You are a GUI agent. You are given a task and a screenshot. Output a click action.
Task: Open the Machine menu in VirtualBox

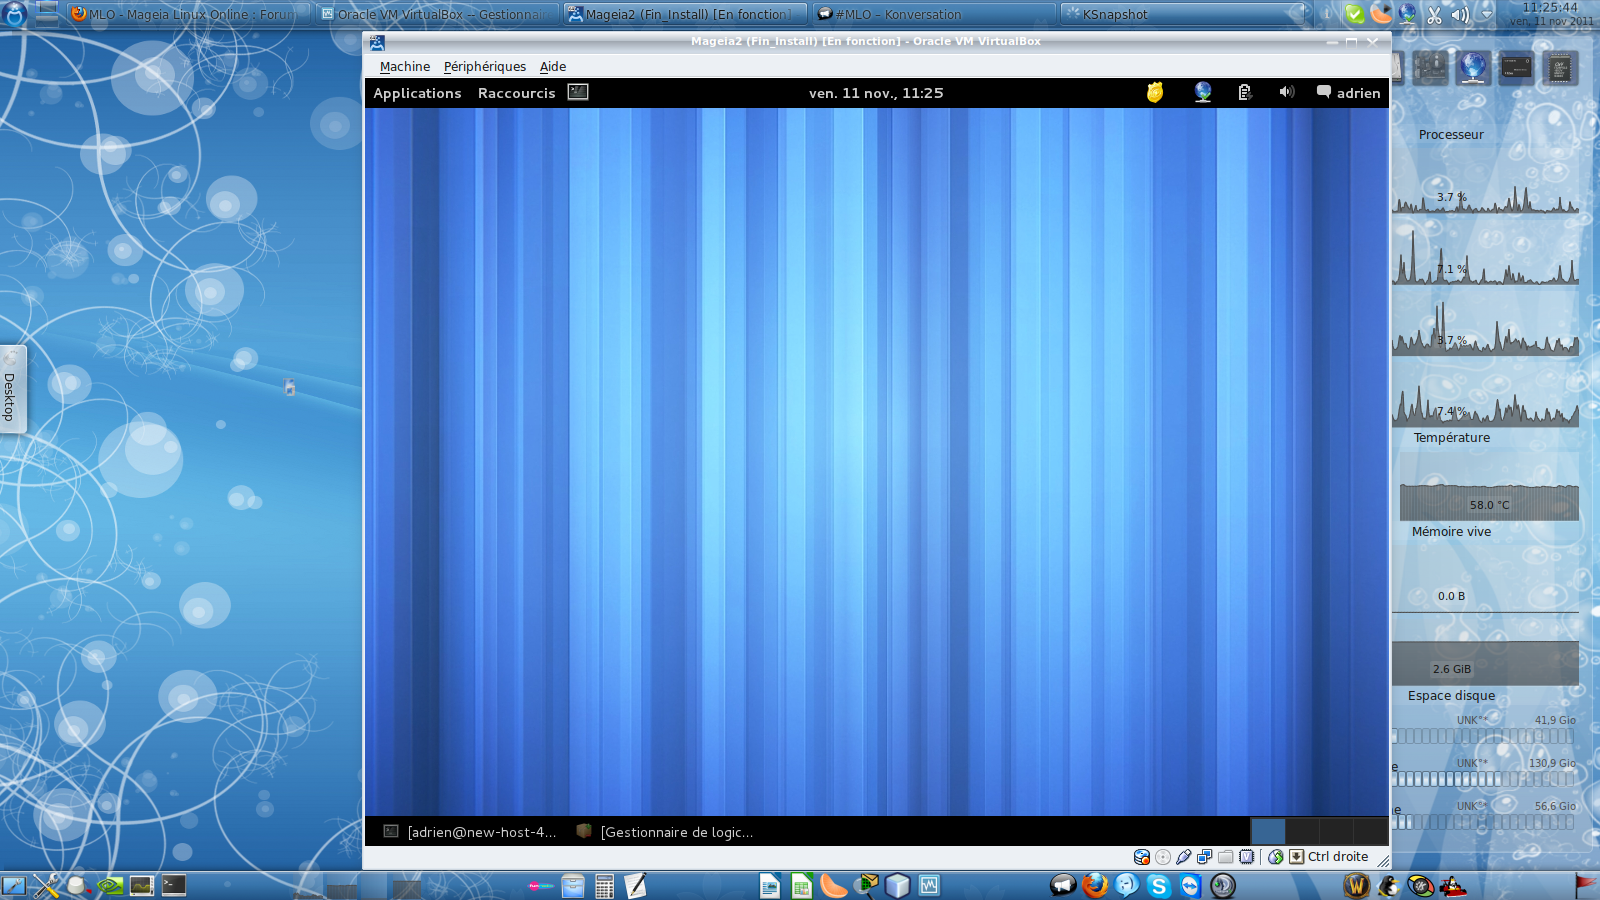405,66
